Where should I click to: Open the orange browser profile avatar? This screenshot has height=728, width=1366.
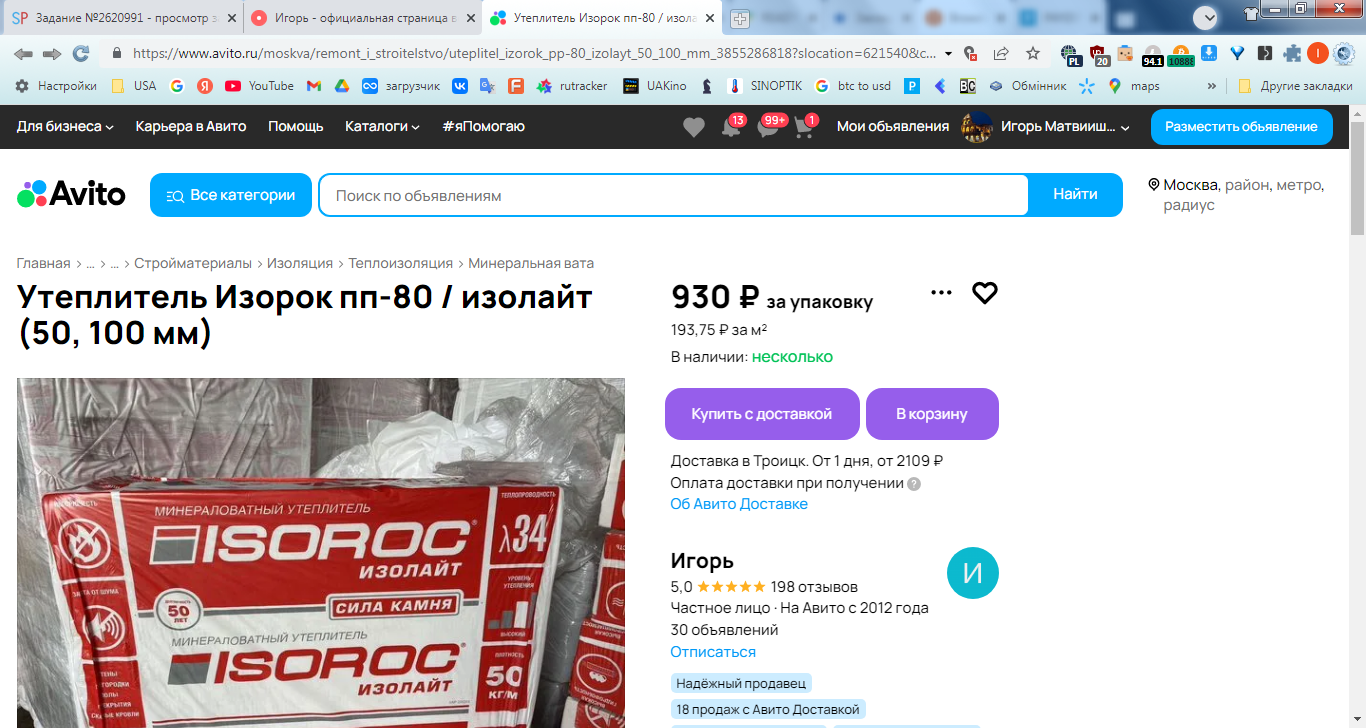point(1318,53)
